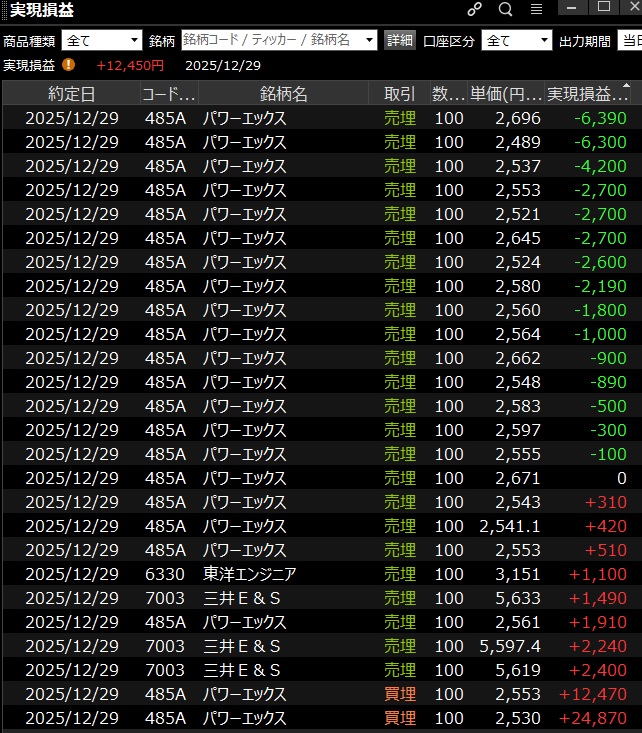642x733 pixels.
Task: Click the 取引 column header
Action: click(x=399, y=94)
